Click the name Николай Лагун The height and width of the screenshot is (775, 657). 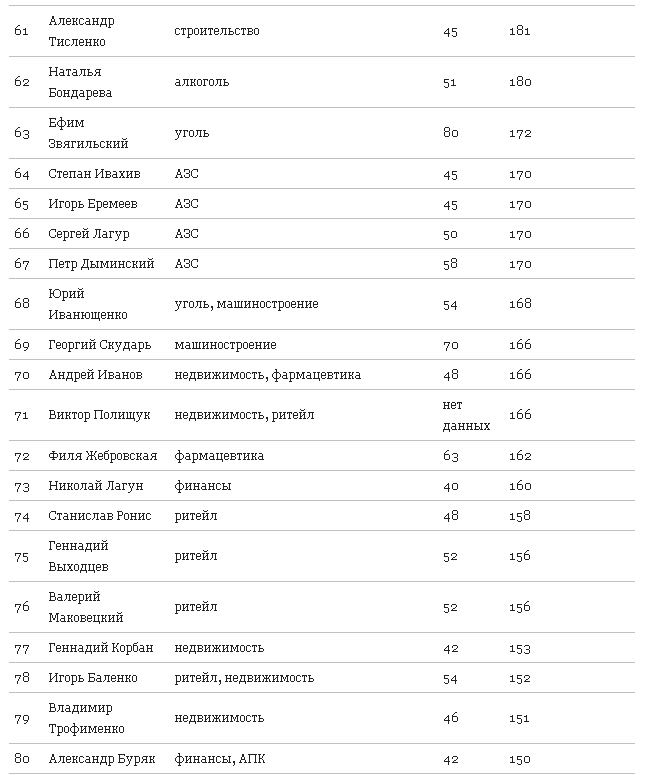pyautogui.click(x=96, y=486)
